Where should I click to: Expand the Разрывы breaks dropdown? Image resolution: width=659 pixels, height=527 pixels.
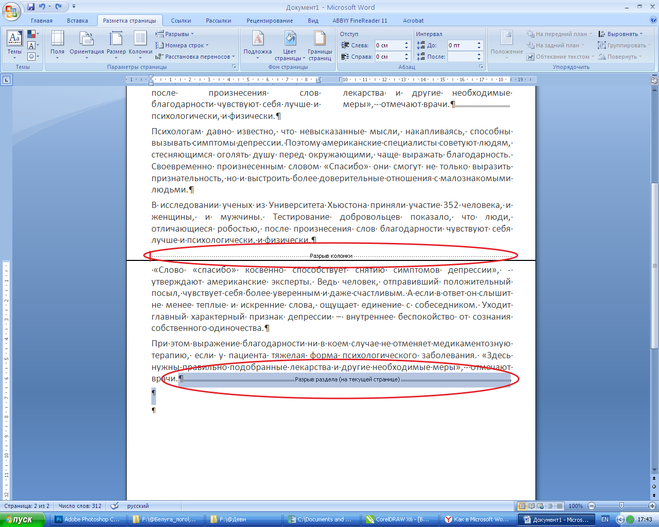(x=179, y=33)
